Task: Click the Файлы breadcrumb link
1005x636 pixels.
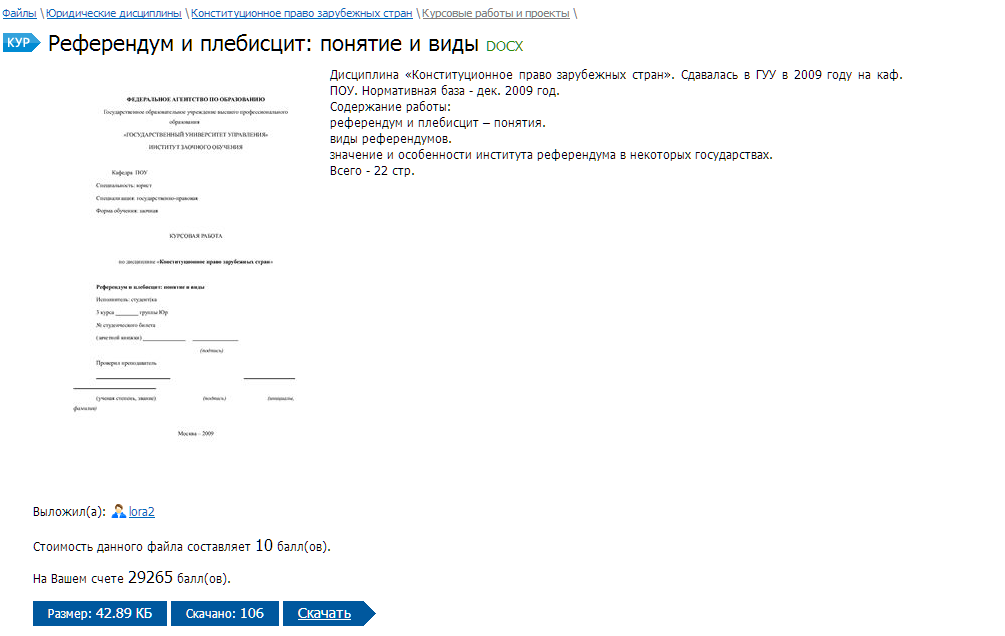Action: (x=20, y=14)
